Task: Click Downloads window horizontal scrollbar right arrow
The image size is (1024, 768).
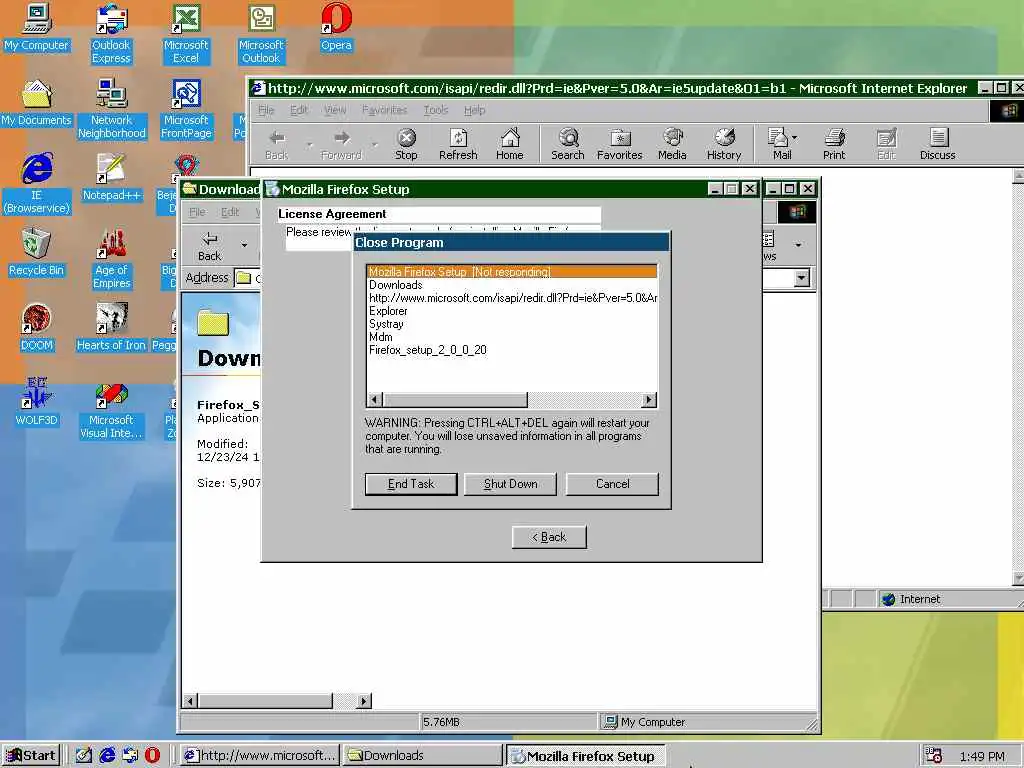Action: [364, 701]
